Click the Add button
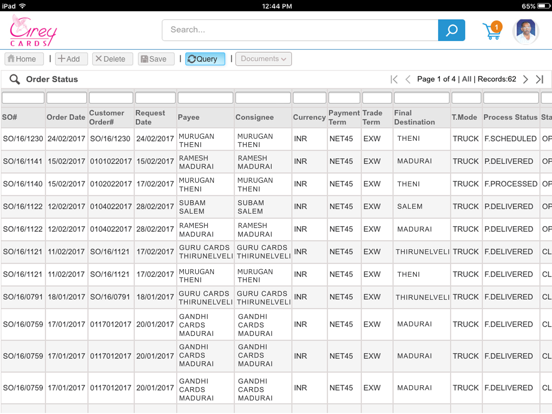Viewport: 552px width, 414px height. [71, 59]
